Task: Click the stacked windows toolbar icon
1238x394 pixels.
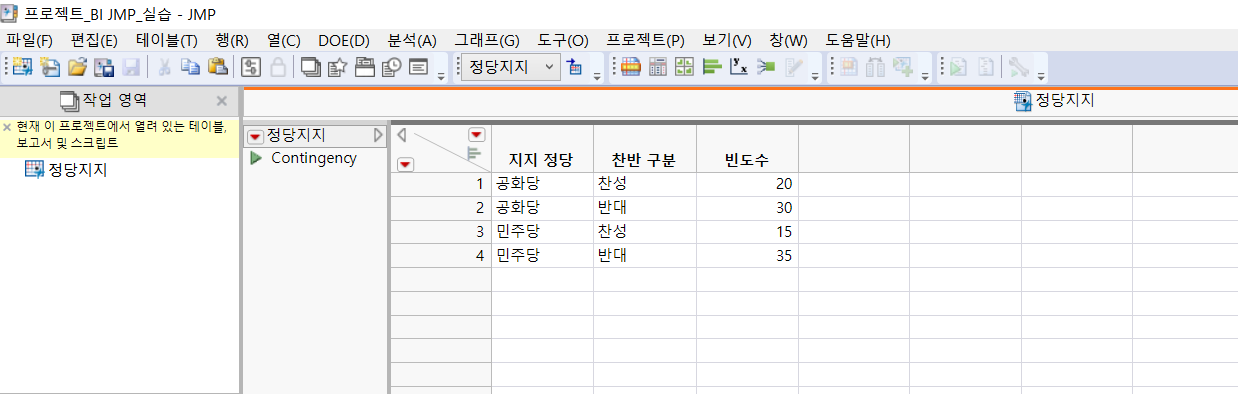Action: pyautogui.click(x=310, y=67)
